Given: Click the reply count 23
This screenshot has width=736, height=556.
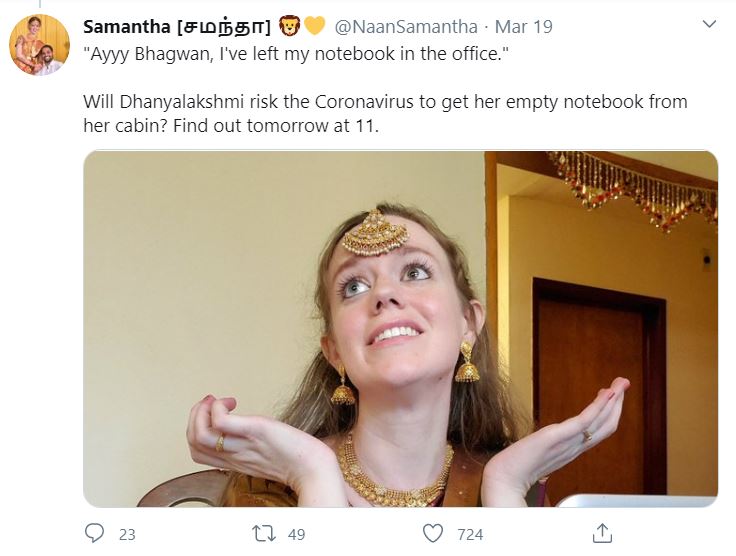Looking at the screenshot, I should click(126, 535).
